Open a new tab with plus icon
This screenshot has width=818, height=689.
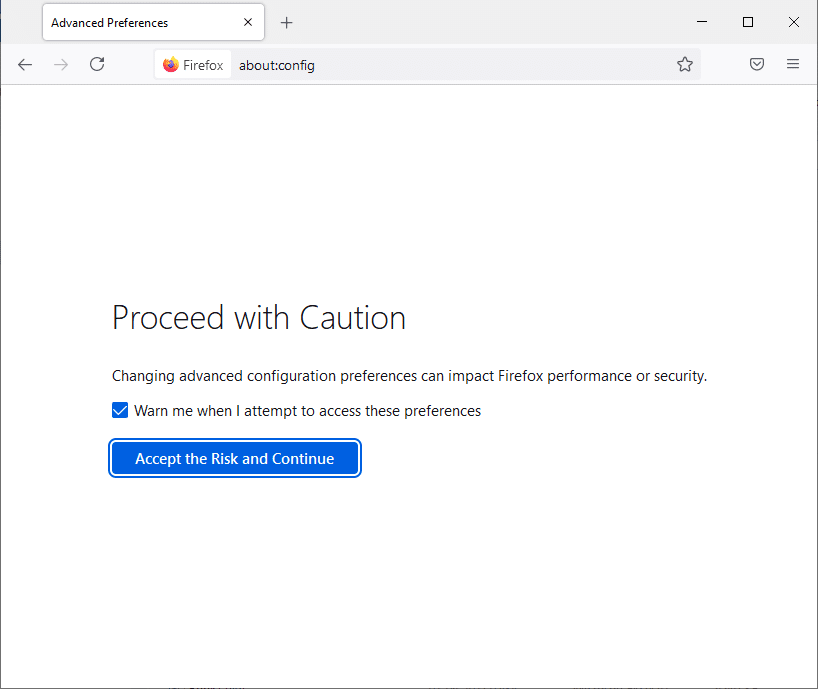point(287,22)
